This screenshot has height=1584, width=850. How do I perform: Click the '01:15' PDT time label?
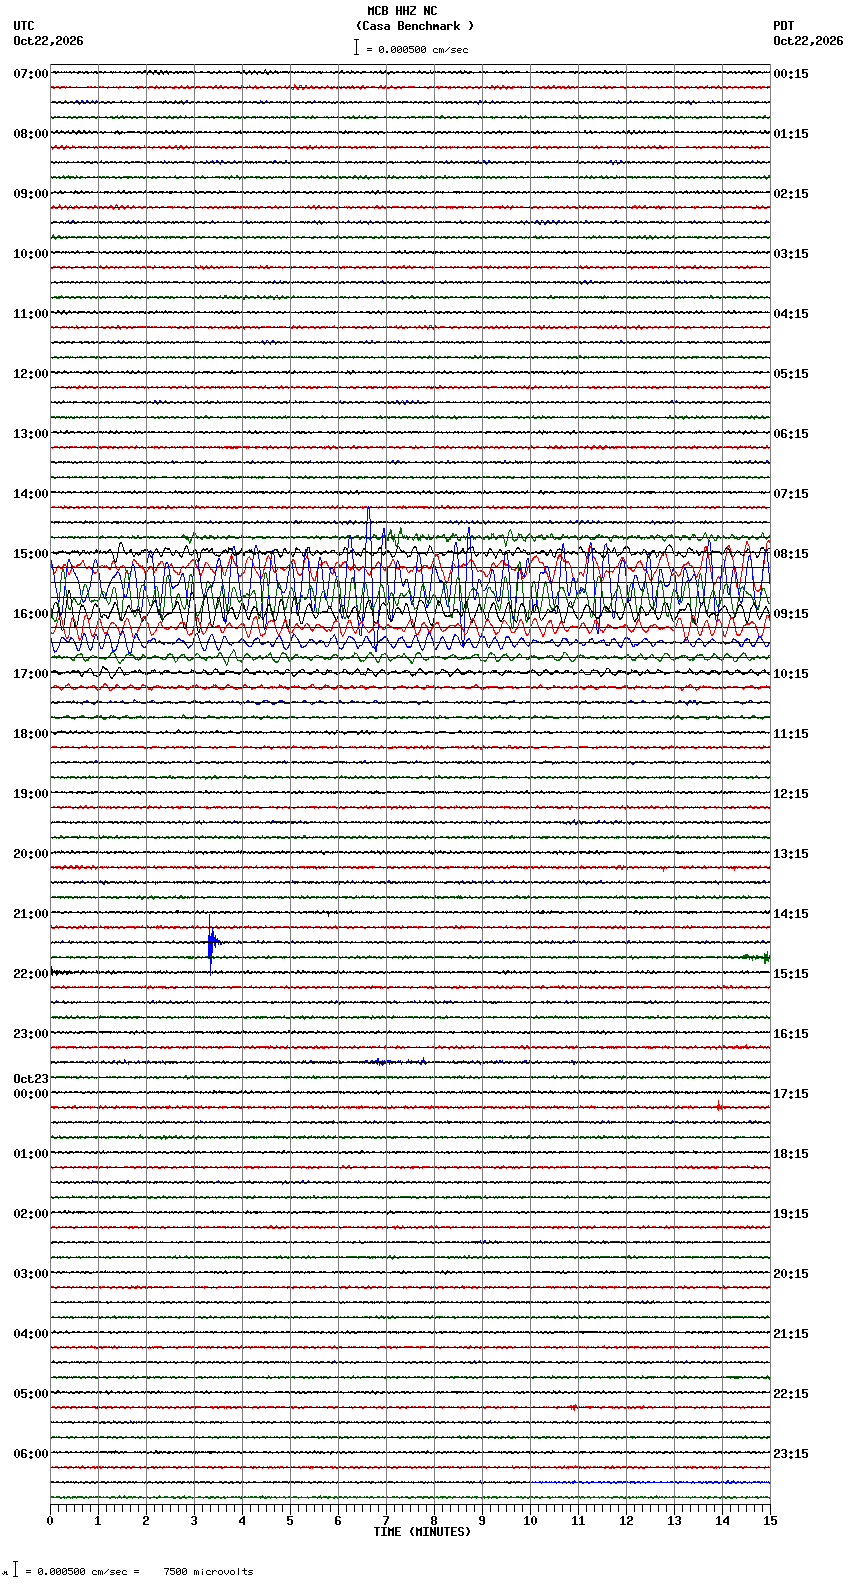click(x=791, y=134)
